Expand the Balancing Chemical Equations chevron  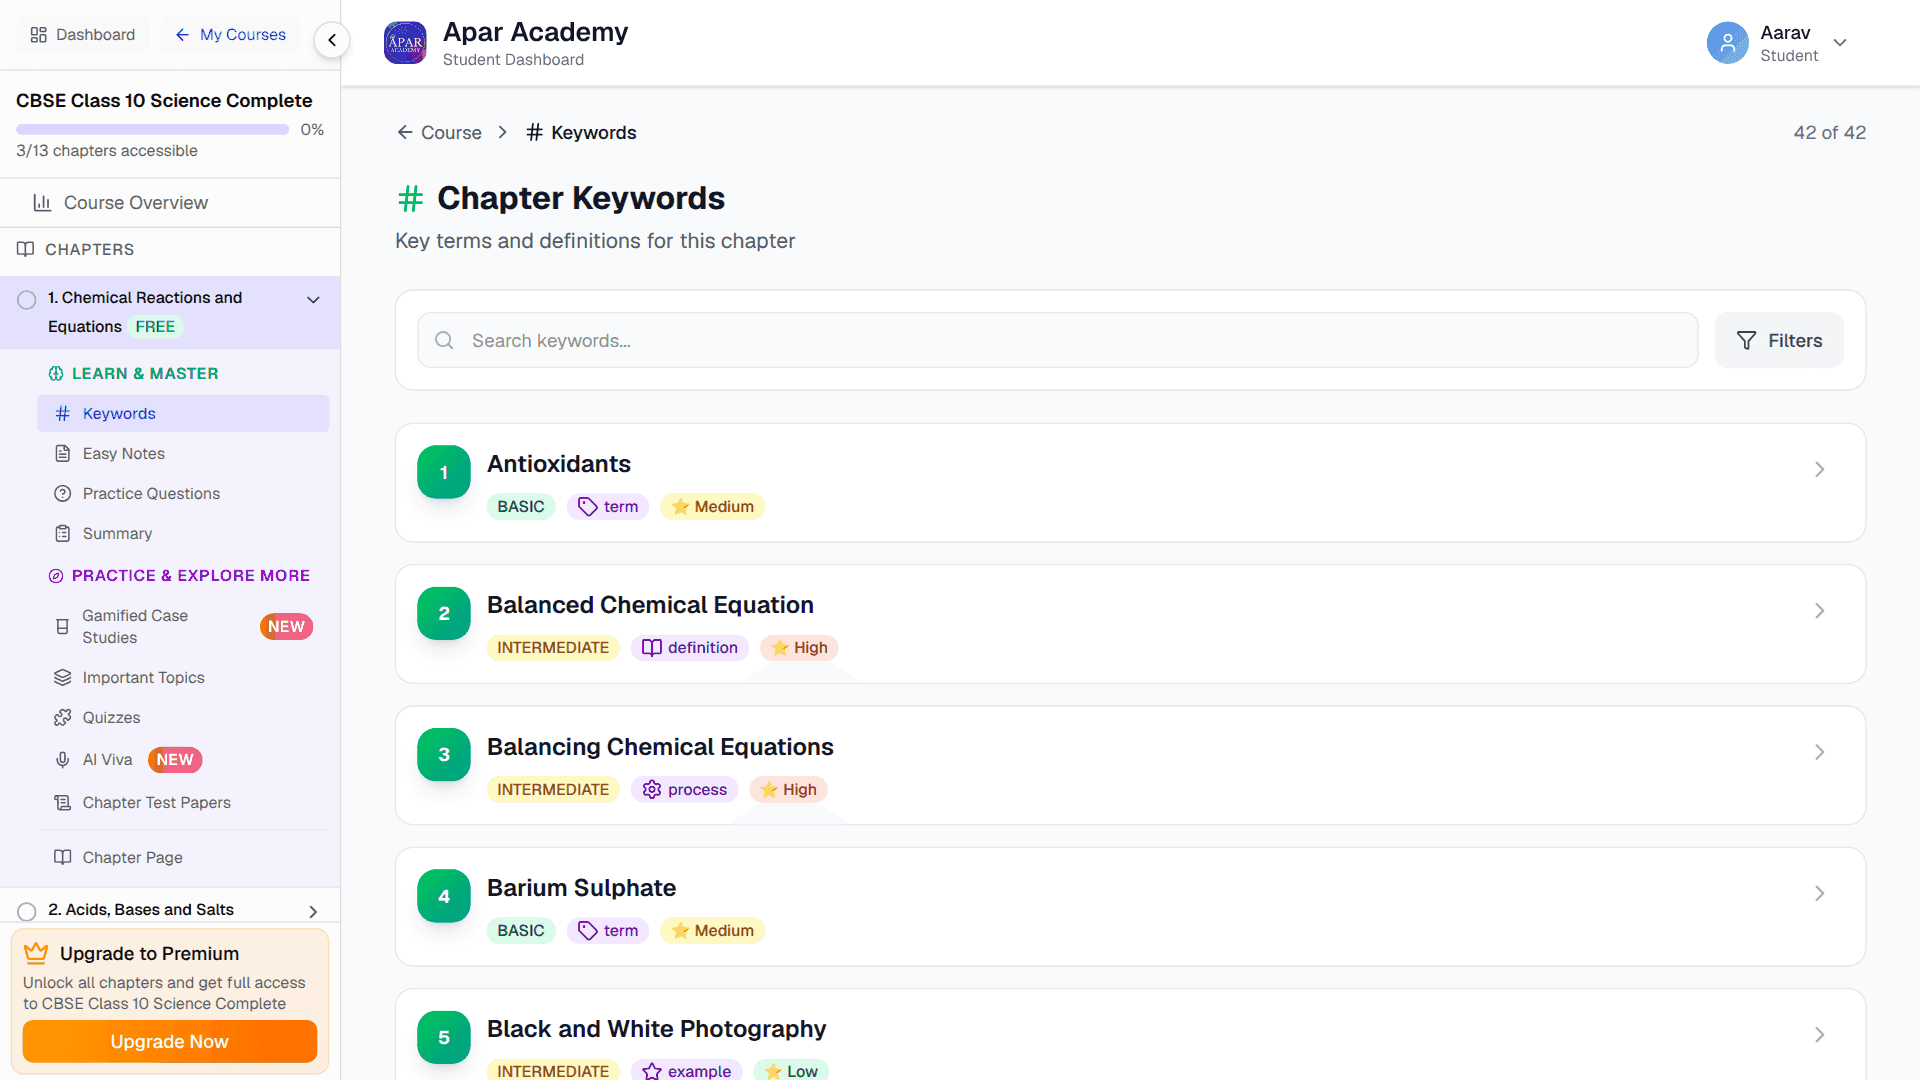(x=1820, y=752)
